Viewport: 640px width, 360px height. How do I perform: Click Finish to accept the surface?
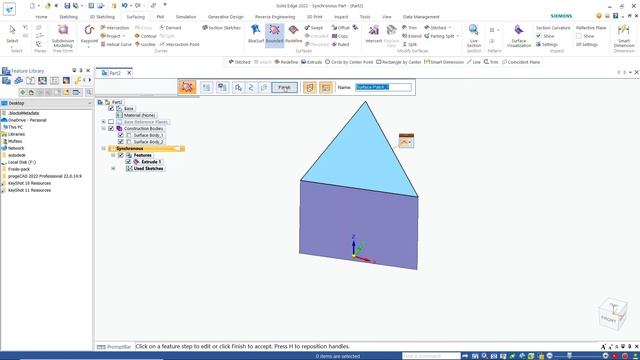pos(284,87)
